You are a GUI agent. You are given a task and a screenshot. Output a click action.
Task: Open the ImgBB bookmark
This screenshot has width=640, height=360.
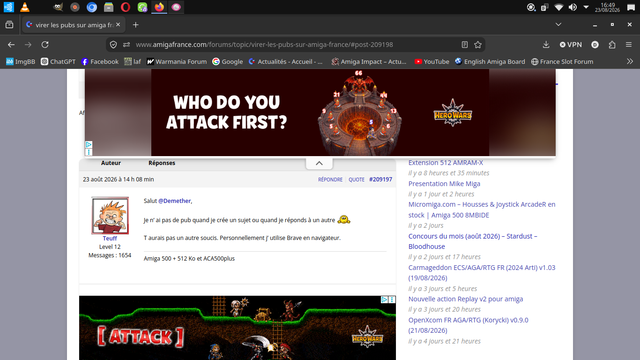20,62
